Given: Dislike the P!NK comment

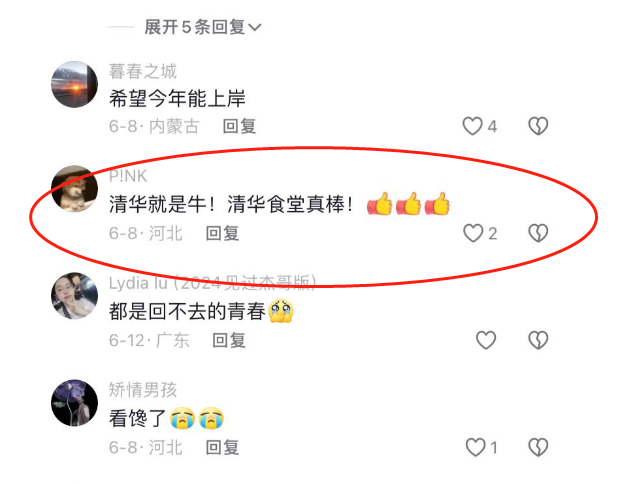Looking at the screenshot, I should (x=538, y=233).
